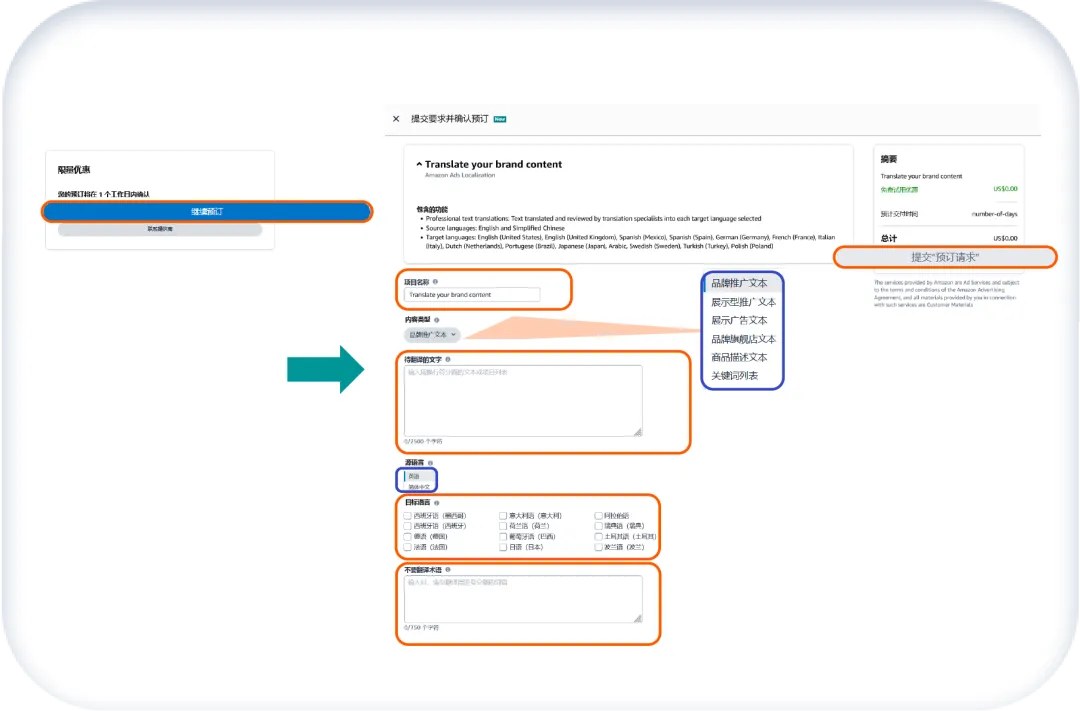Check the 阿拉伯语 checkbox
Image resolution: width=1080 pixels, height=711 pixels.
pyautogui.click(x=599, y=515)
